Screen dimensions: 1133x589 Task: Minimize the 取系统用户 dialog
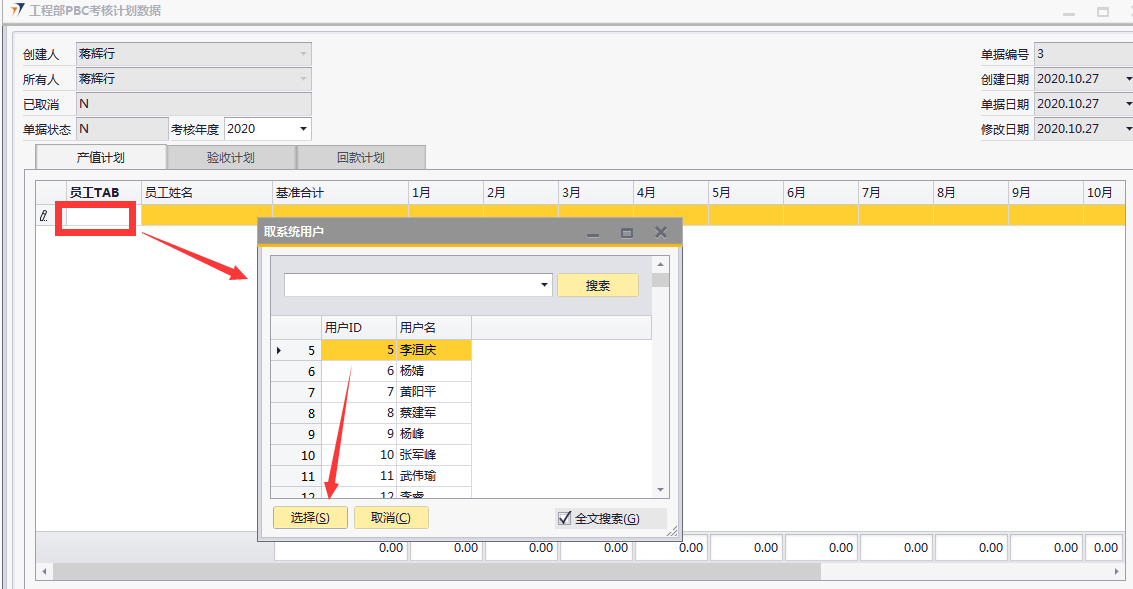[x=593, y=232]
